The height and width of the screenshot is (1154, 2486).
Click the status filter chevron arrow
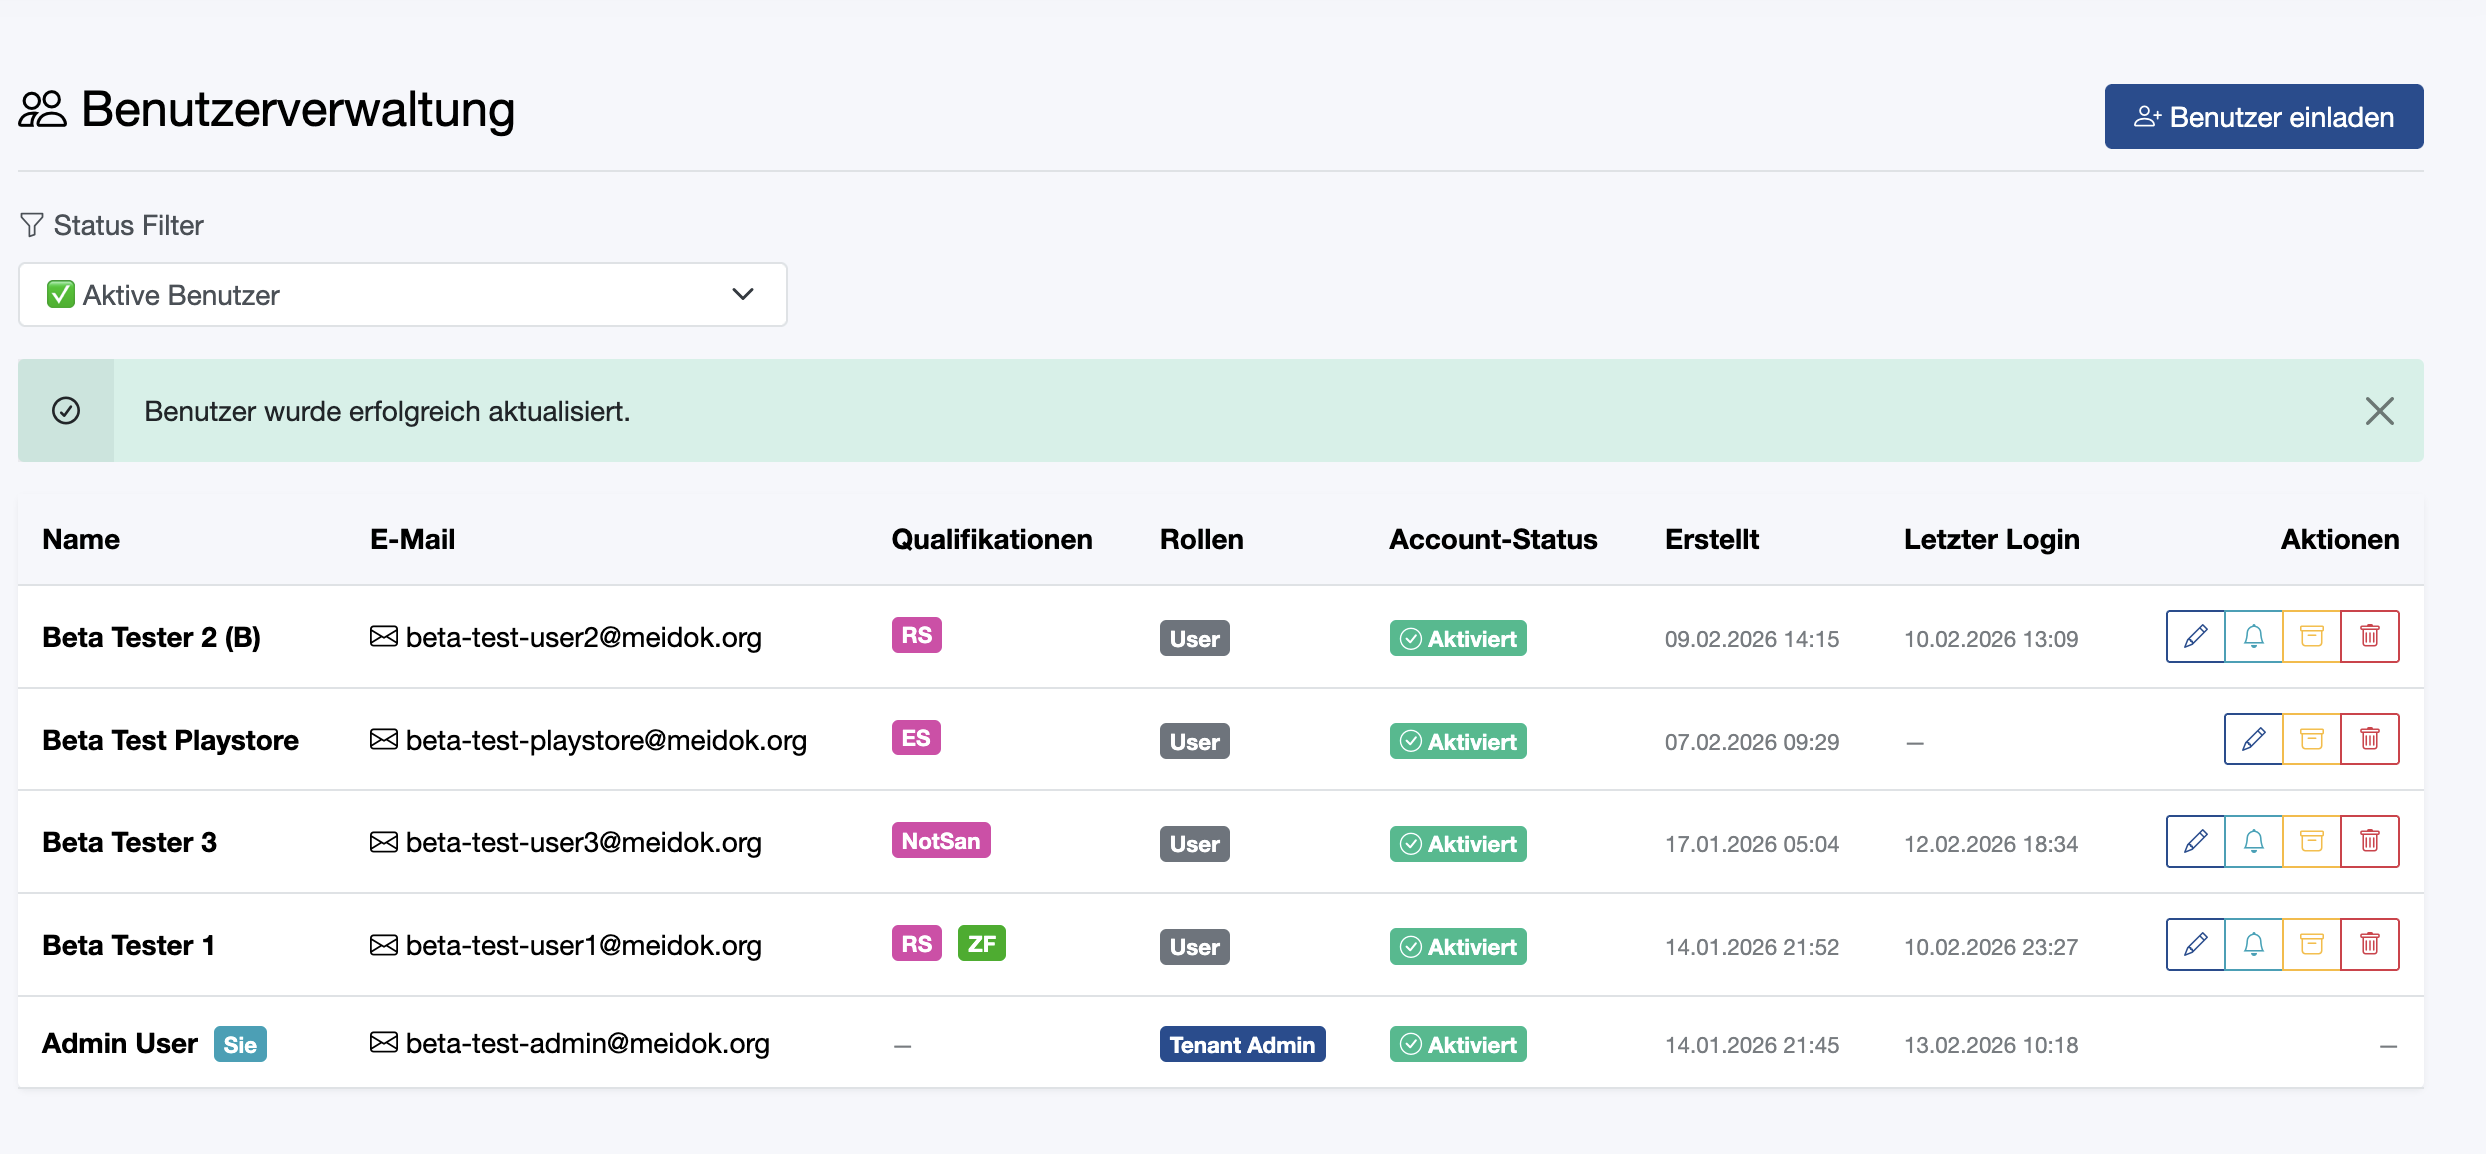[742, 295]
